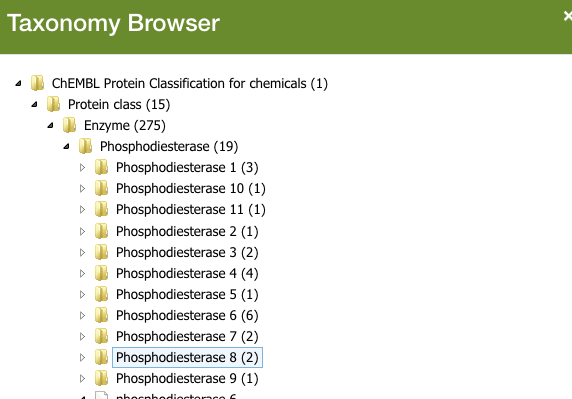Select Phosphodiesterase 11 (1) label
The image size is (572, 399).
(x=191, y=210)
